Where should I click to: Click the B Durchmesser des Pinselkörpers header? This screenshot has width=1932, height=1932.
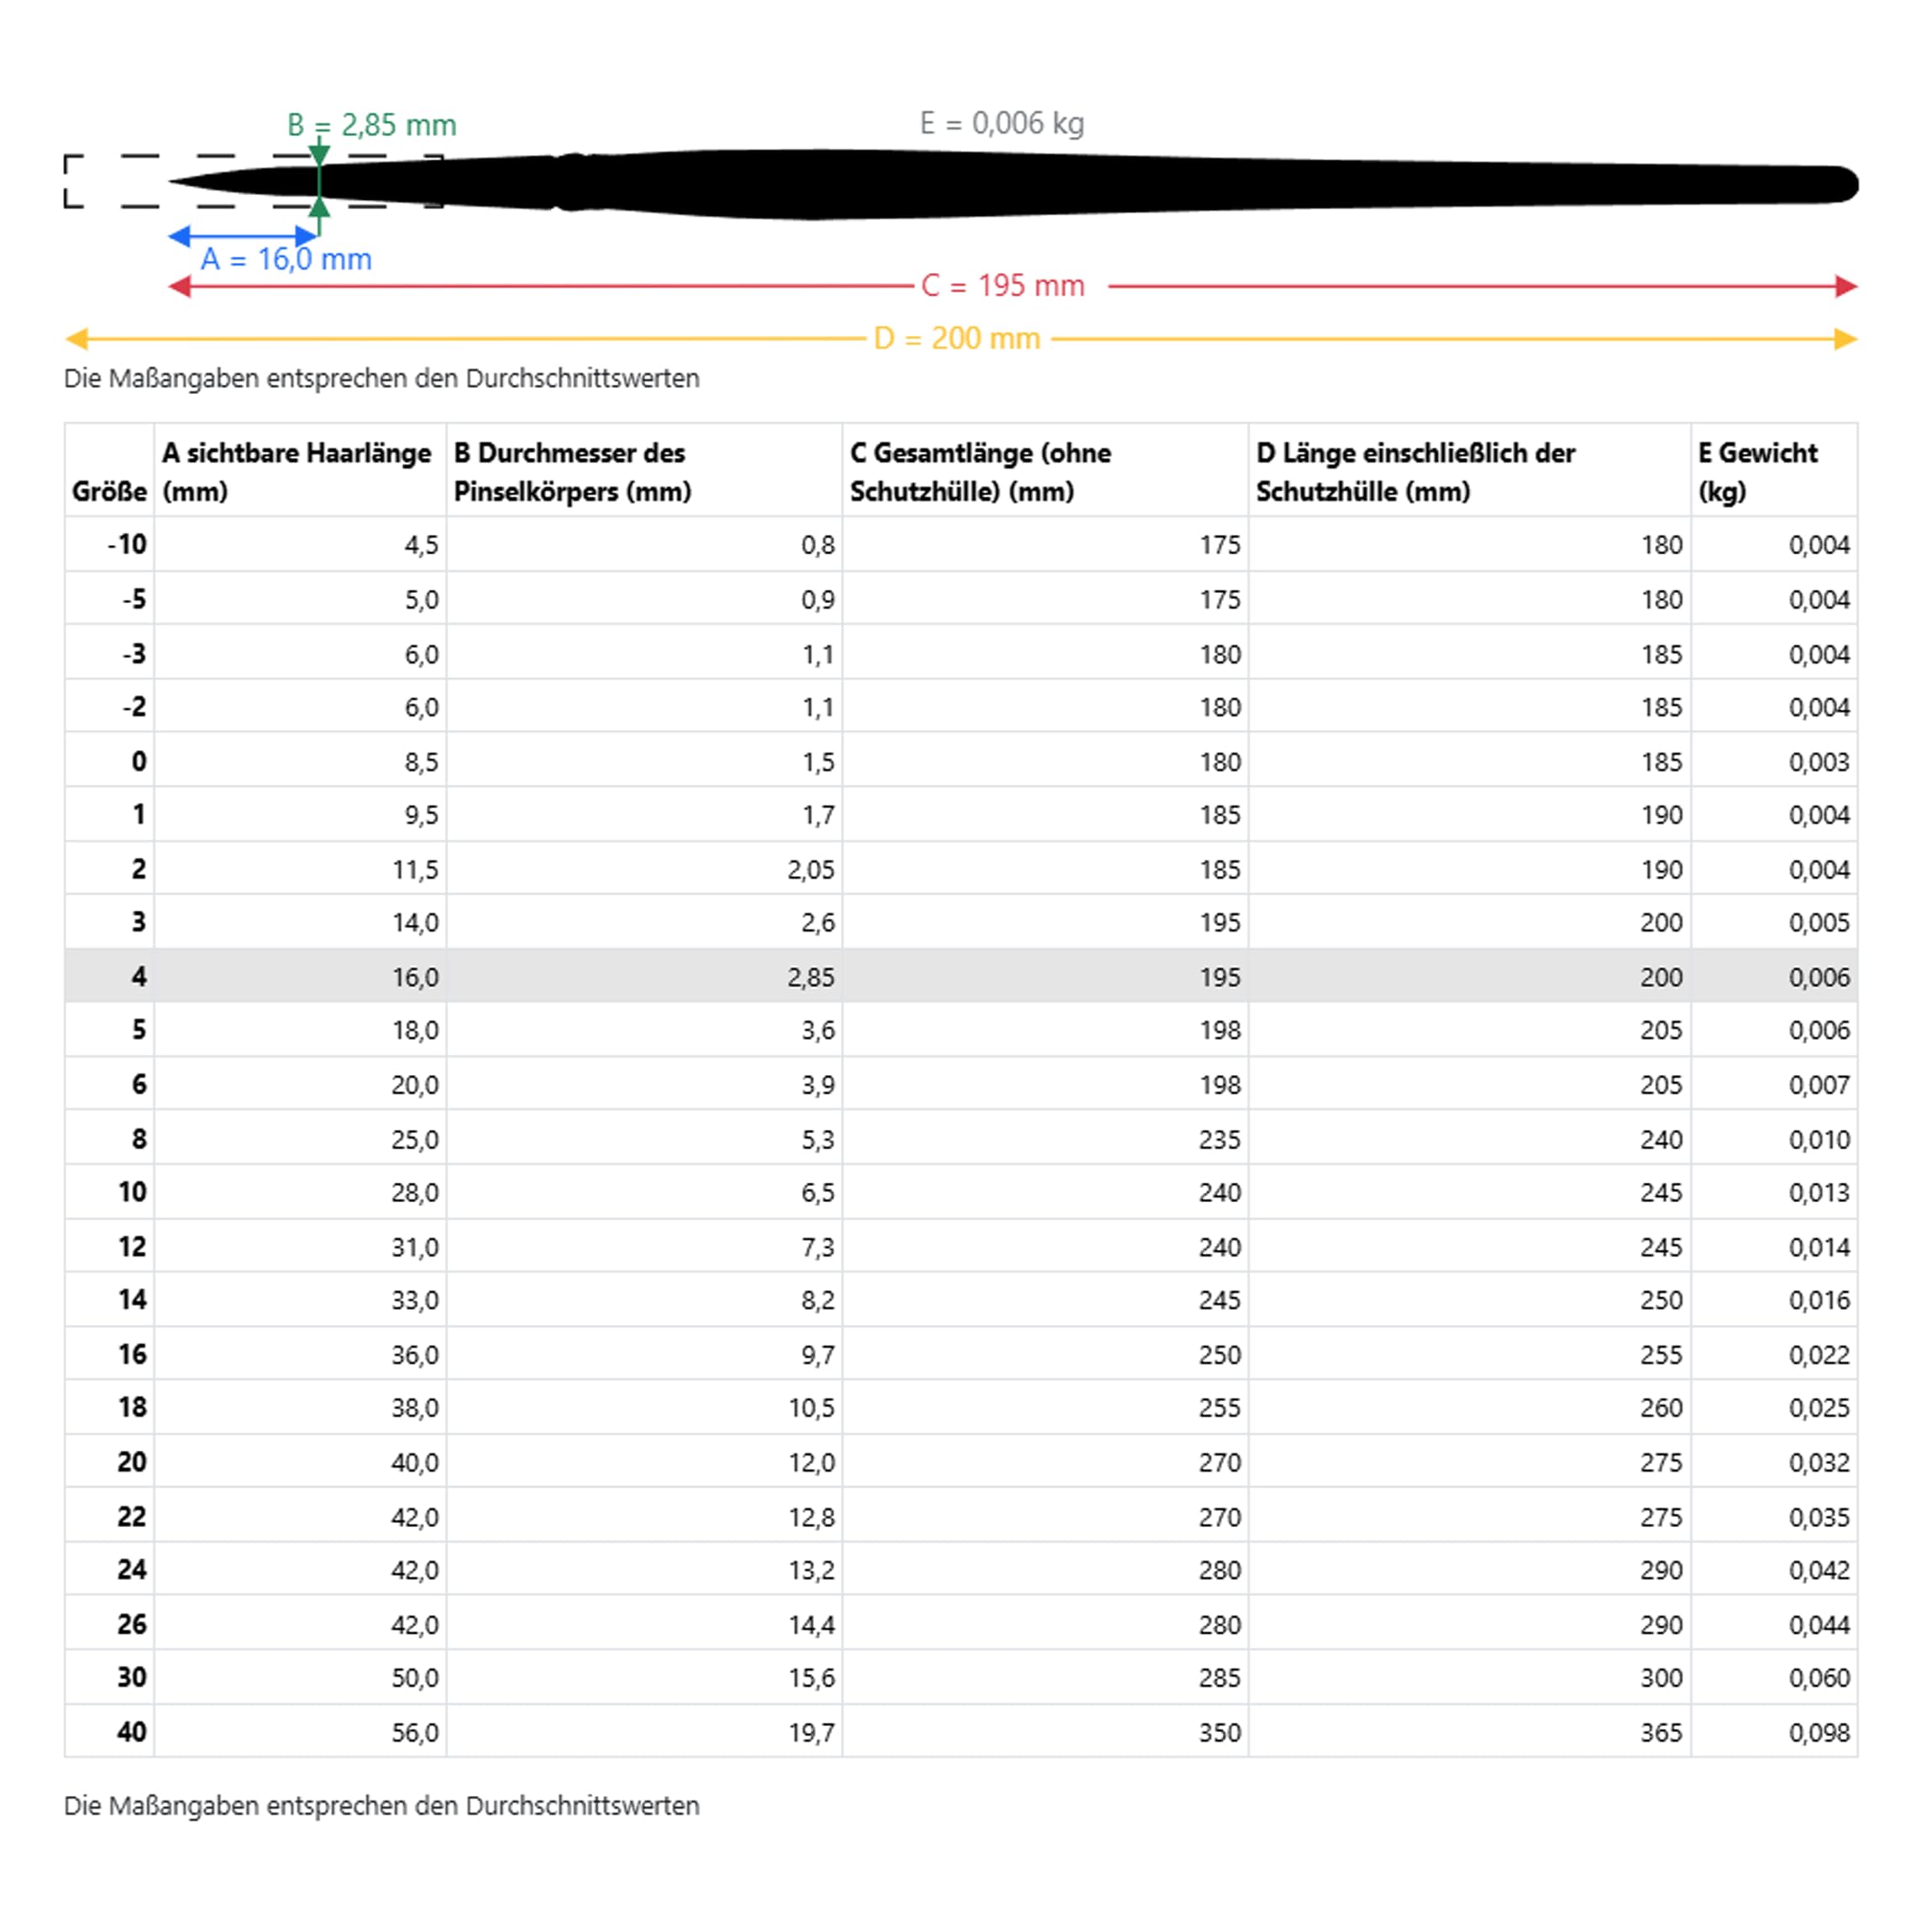572,471
